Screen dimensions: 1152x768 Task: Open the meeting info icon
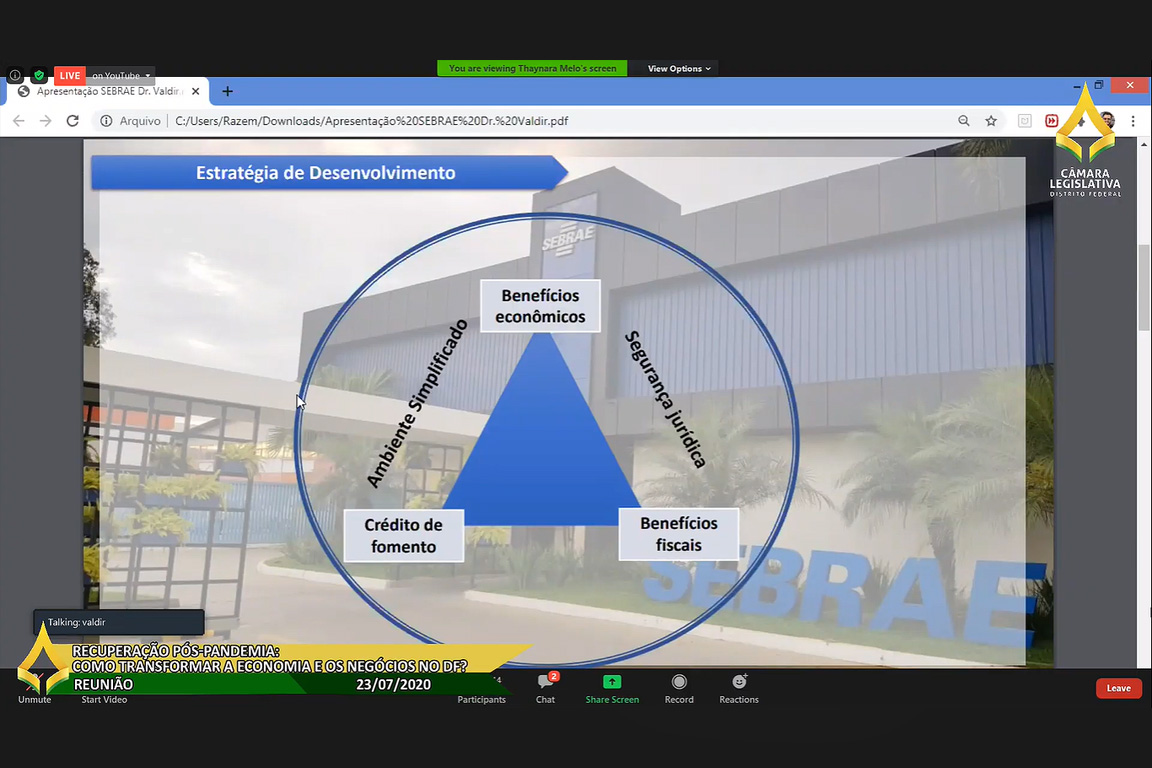[15, 75]
